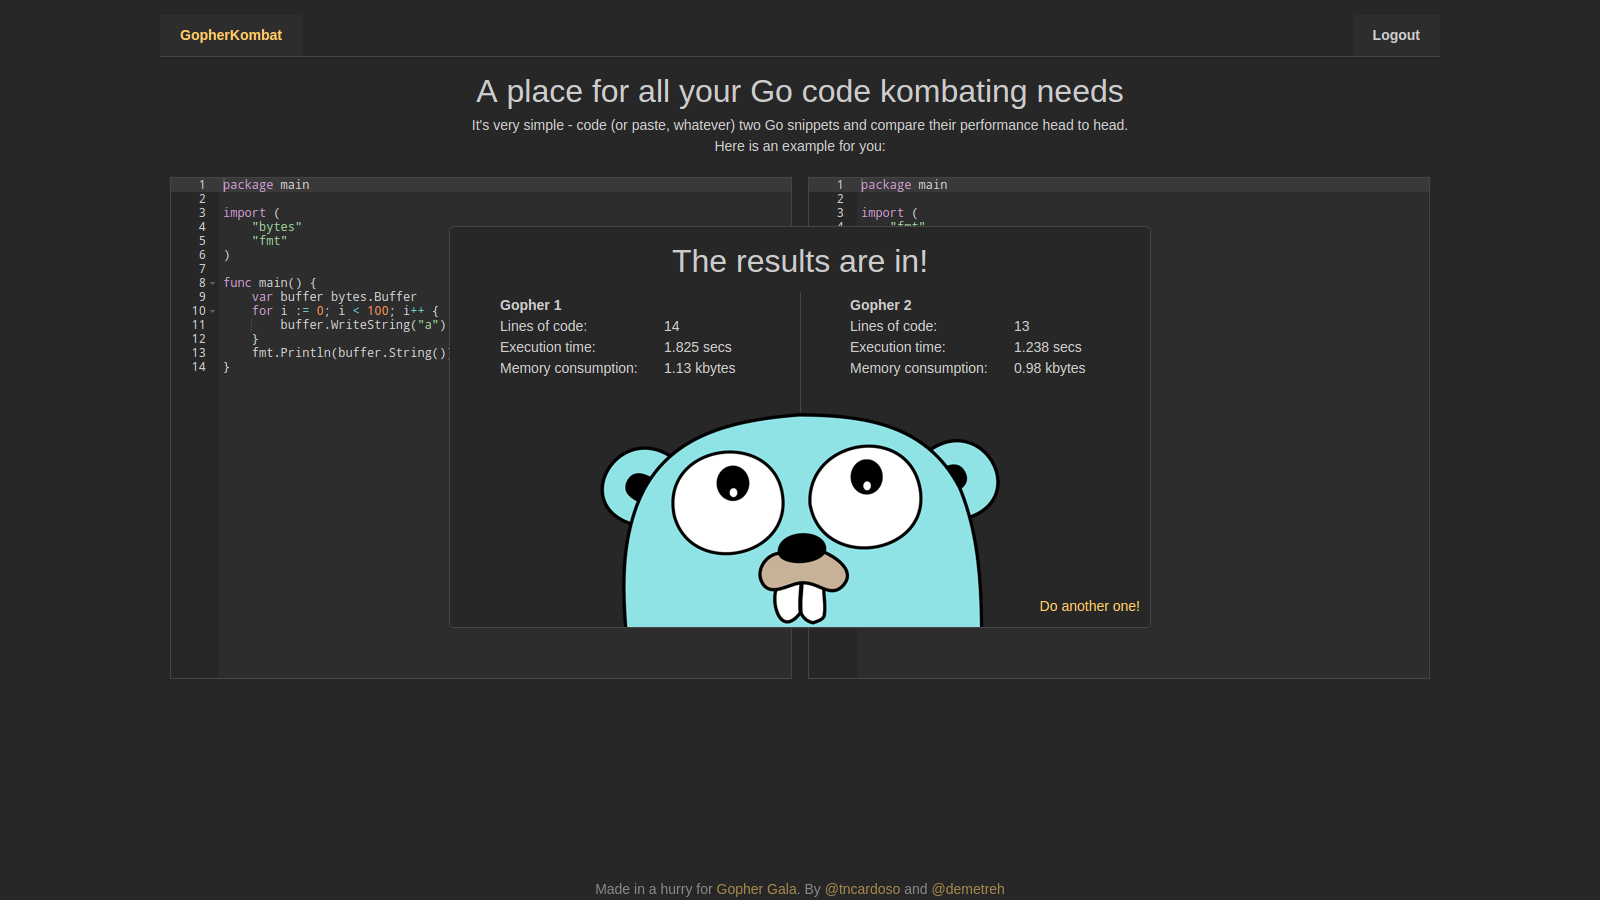Click the '"fmt"' import line in left editor
The width and height of the screenshot is (1600, 900).
click(x=270, y=241)
